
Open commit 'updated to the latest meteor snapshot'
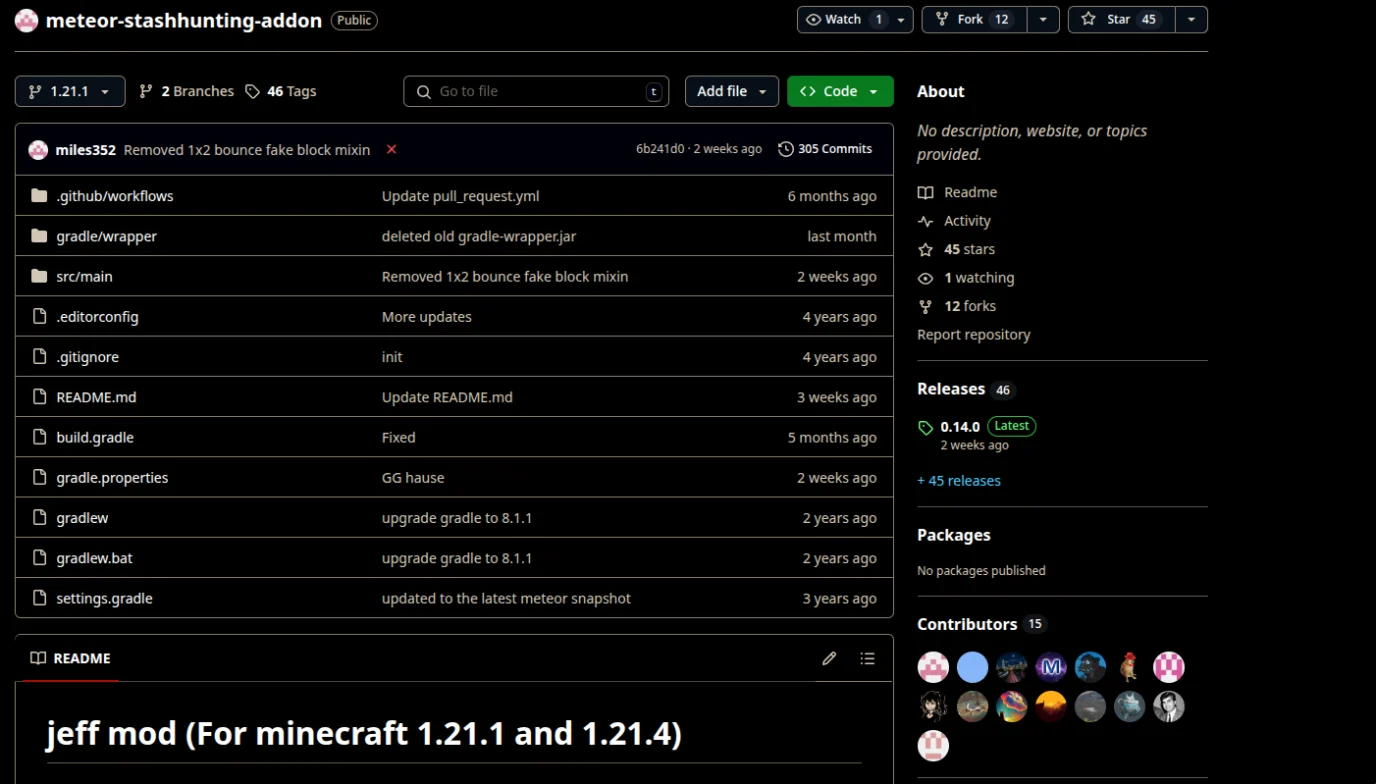(506, 598)
